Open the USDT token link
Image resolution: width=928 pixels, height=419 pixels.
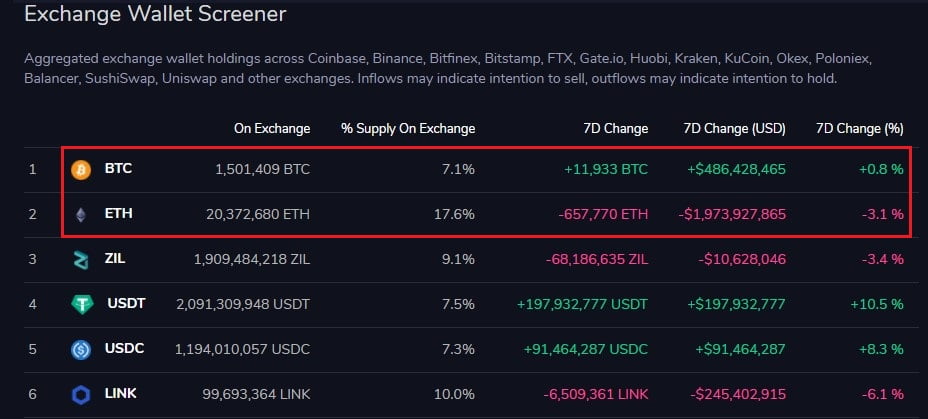pyautogui.click(x=126, y=304)
